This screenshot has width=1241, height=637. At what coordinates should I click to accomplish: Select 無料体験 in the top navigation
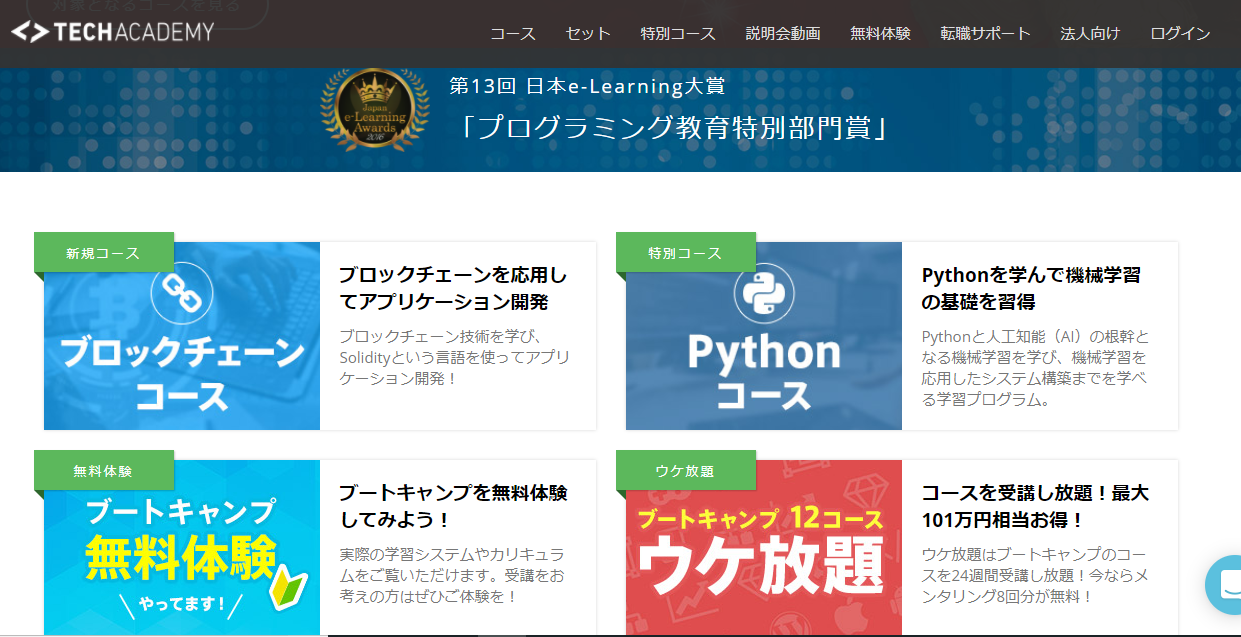coord(880,34)
